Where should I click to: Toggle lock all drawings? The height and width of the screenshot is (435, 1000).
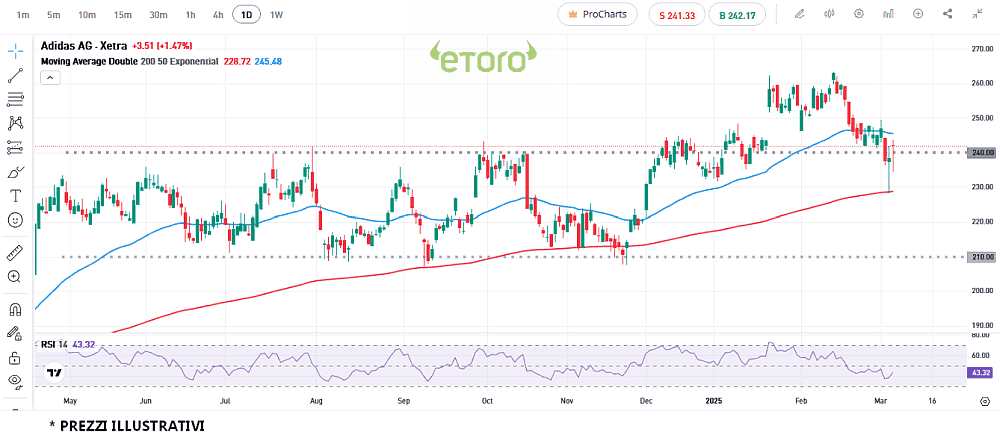15,358
